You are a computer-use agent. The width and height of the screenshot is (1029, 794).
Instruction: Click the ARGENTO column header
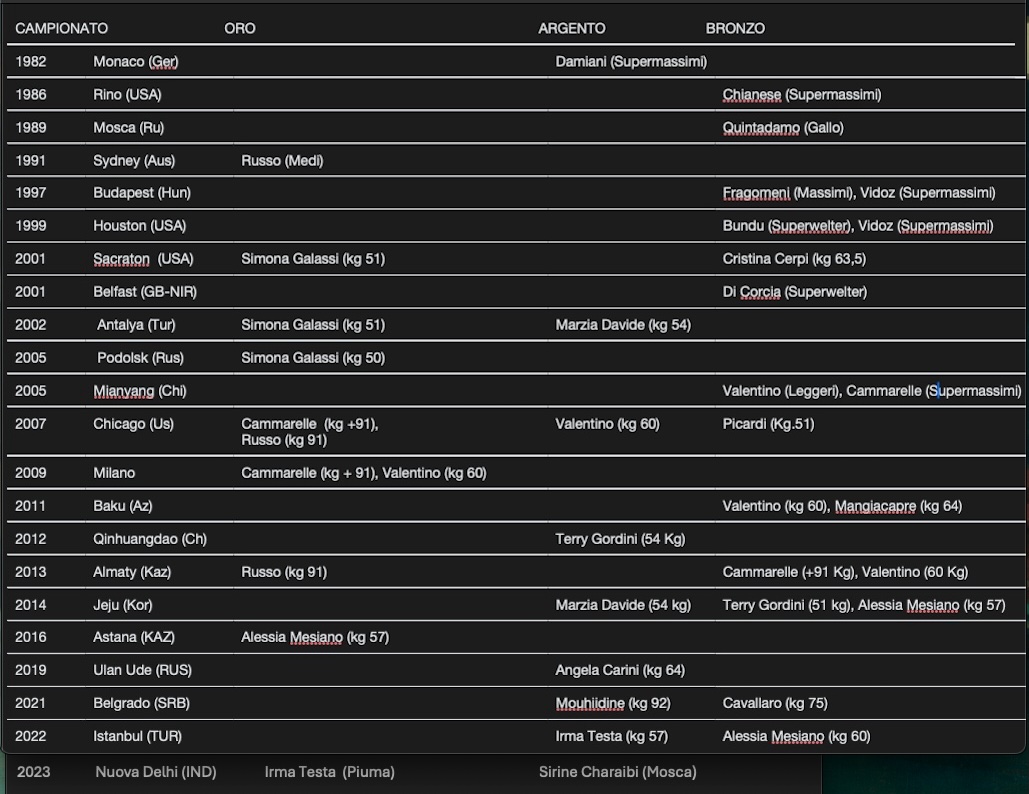[x=572, y=28]
